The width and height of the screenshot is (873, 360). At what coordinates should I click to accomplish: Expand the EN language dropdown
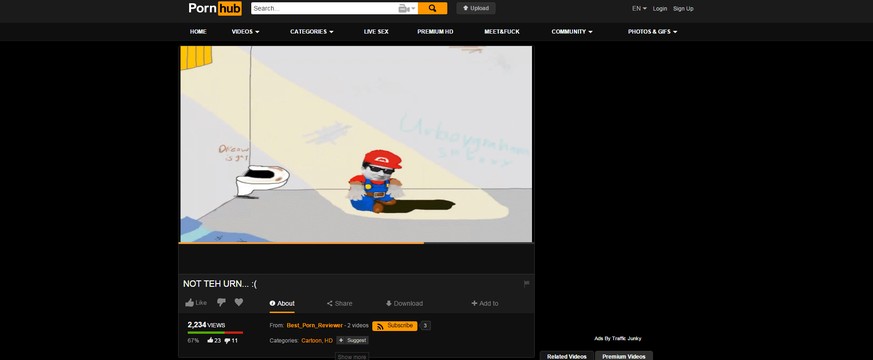[x=639, y=8]
